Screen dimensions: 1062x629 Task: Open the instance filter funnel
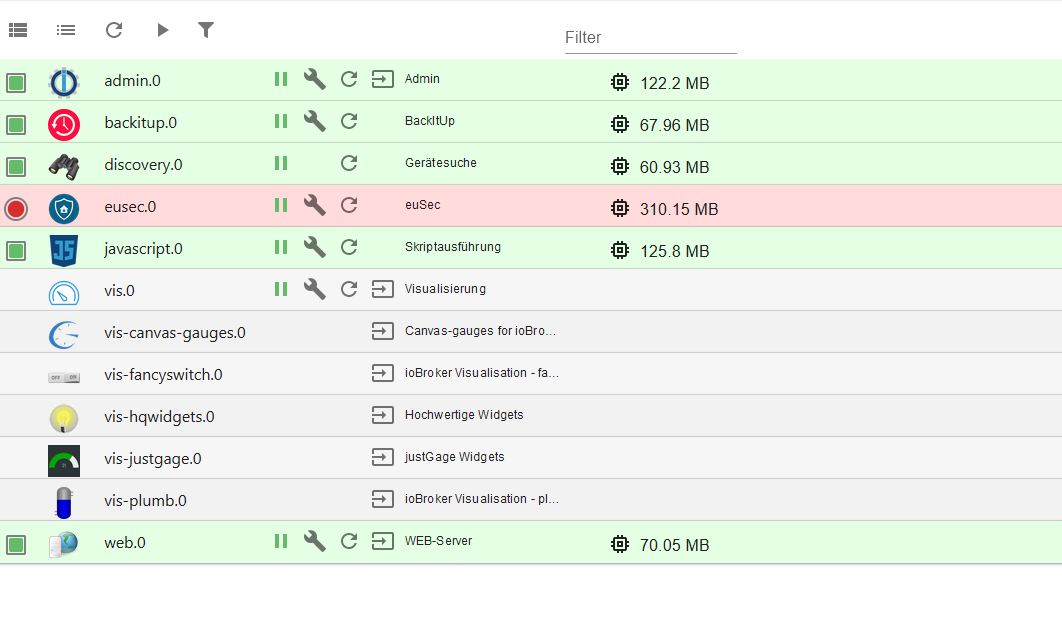(x=206, y=30)
